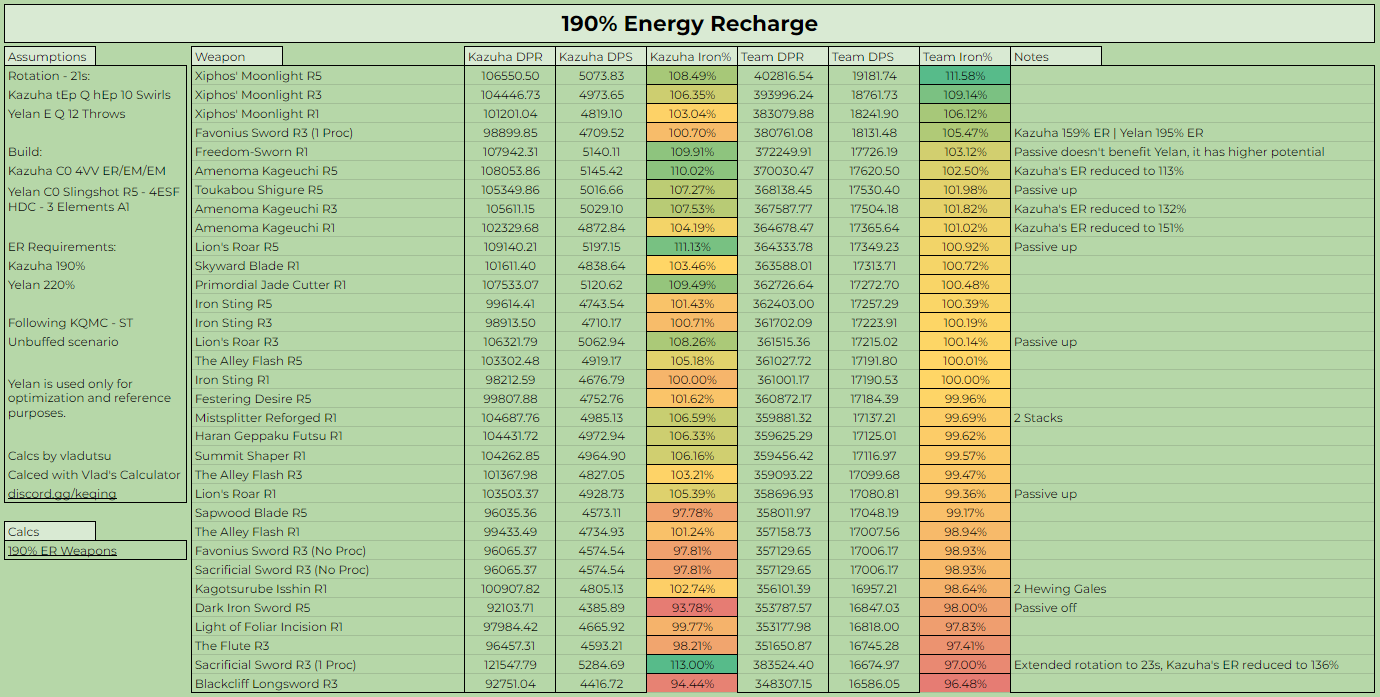Click the red 93.78% Kazuha Iron% cell
The image size is (1380, 697).
pyautogui.click(x=691, y=608)
